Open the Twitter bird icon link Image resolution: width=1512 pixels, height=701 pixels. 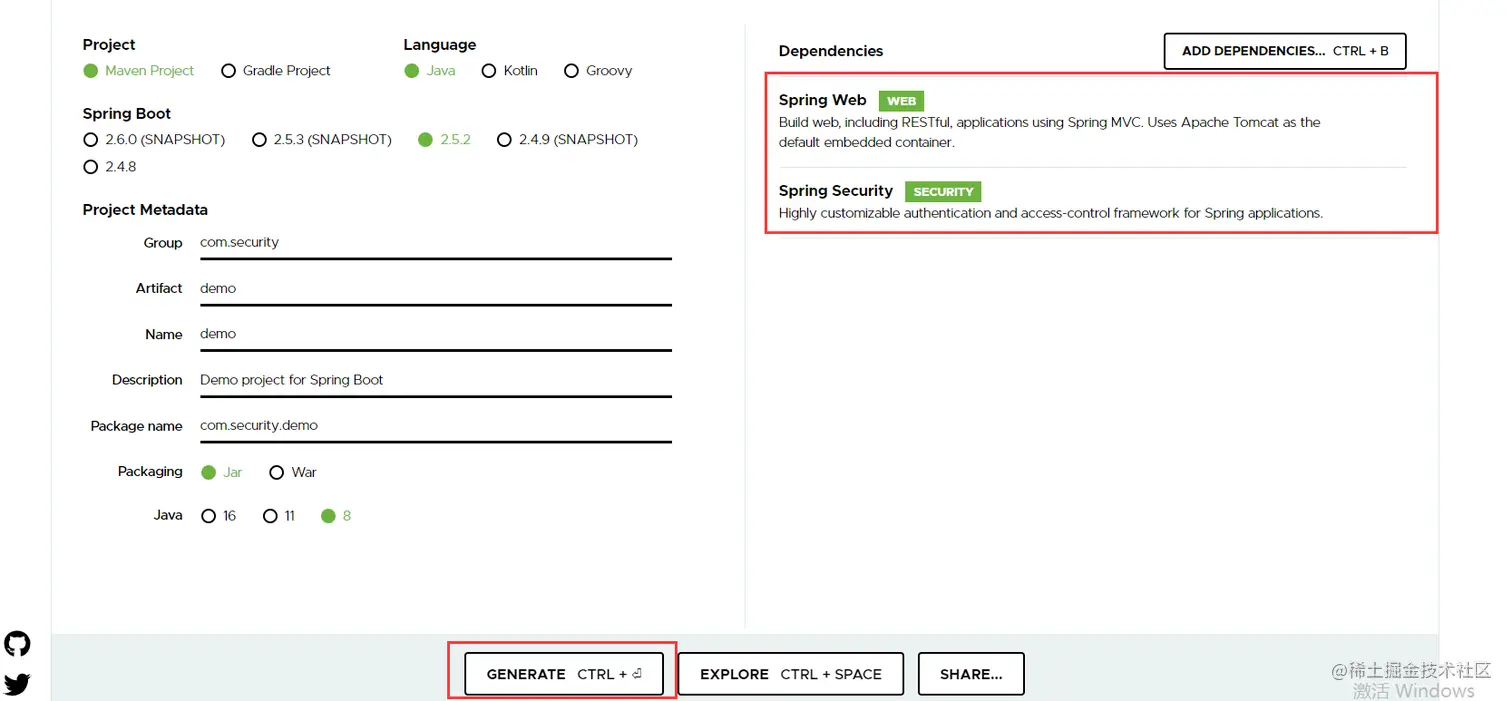pyautogui.click(x=17, y=685)
